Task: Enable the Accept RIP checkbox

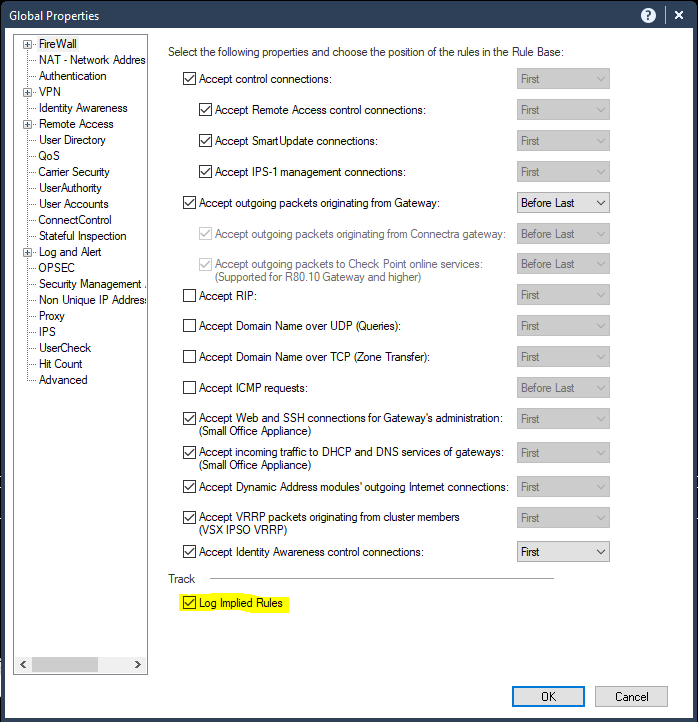Action: point(190,296)
